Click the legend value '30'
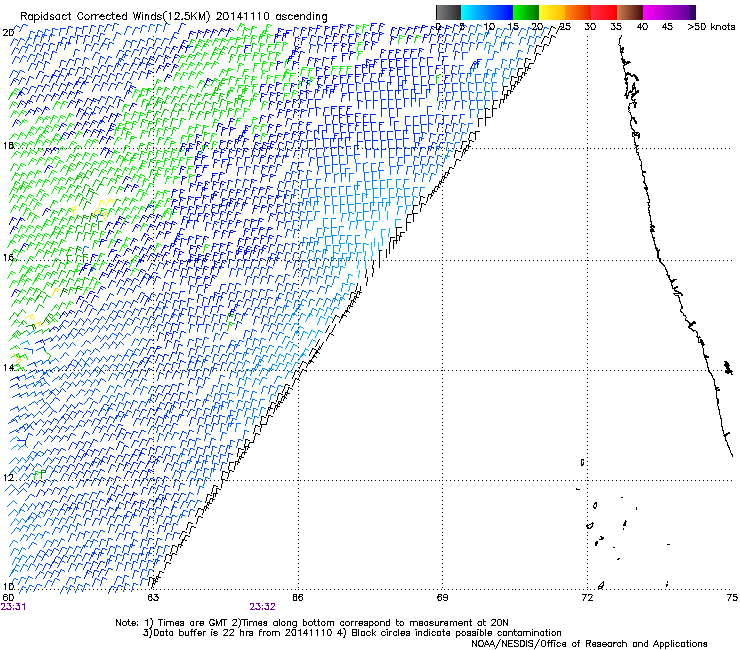Screen dimensions: 740x650 (590, 26)
